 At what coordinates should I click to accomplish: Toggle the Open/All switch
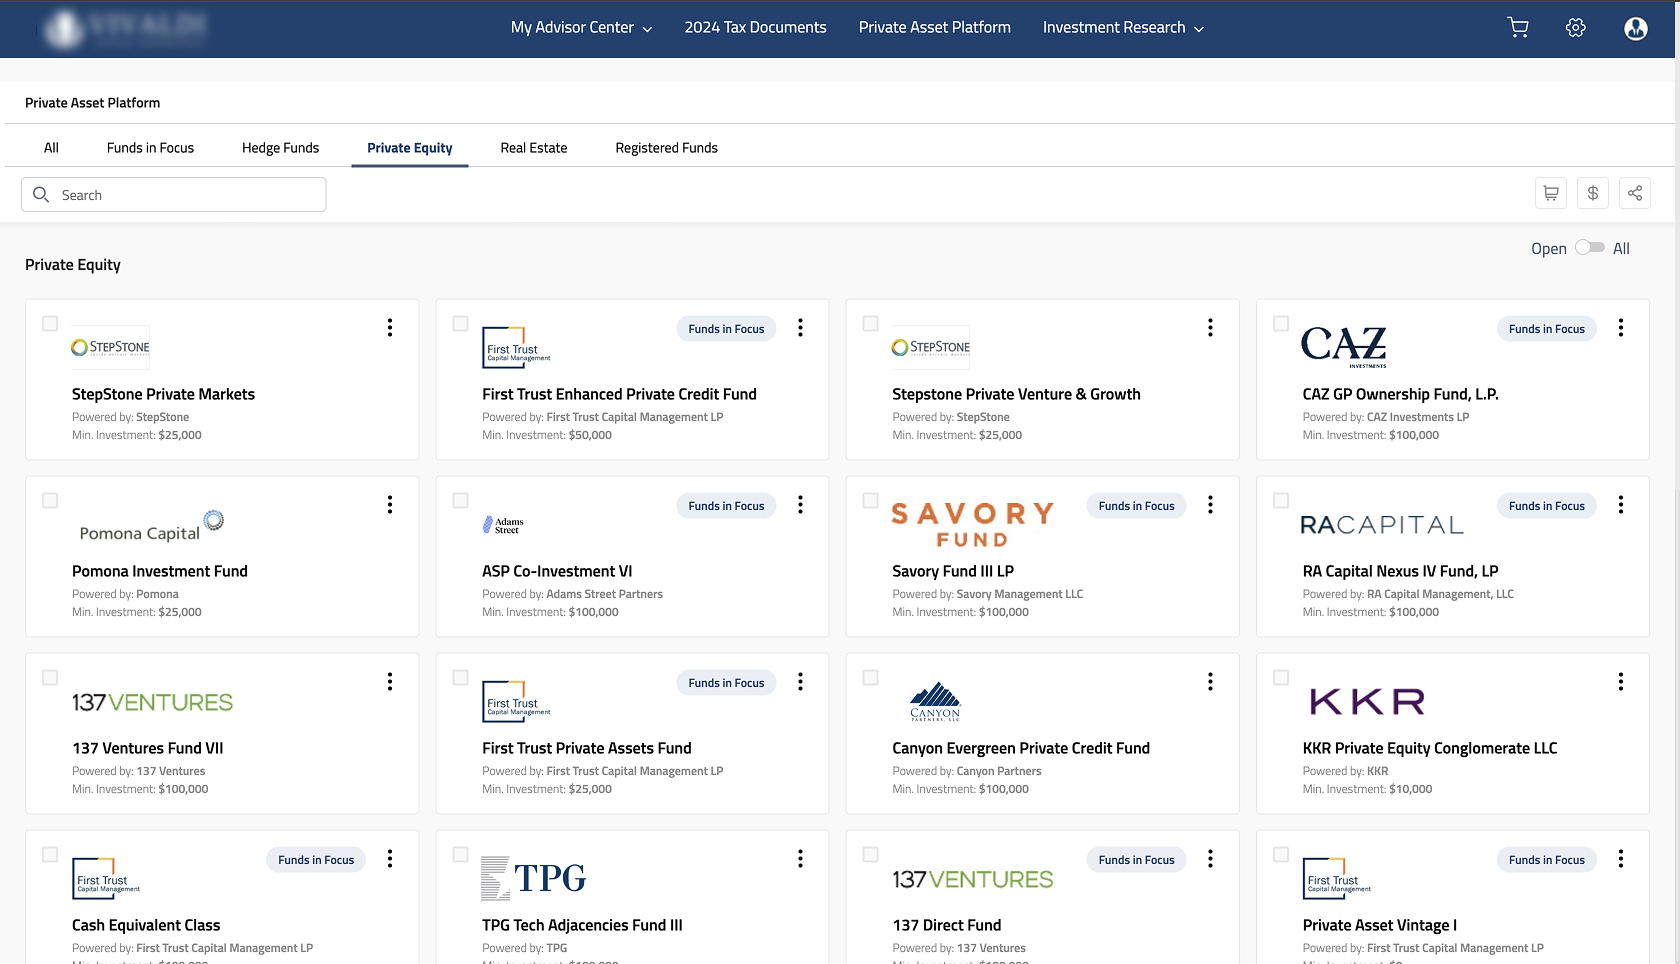click(1589, 247)
